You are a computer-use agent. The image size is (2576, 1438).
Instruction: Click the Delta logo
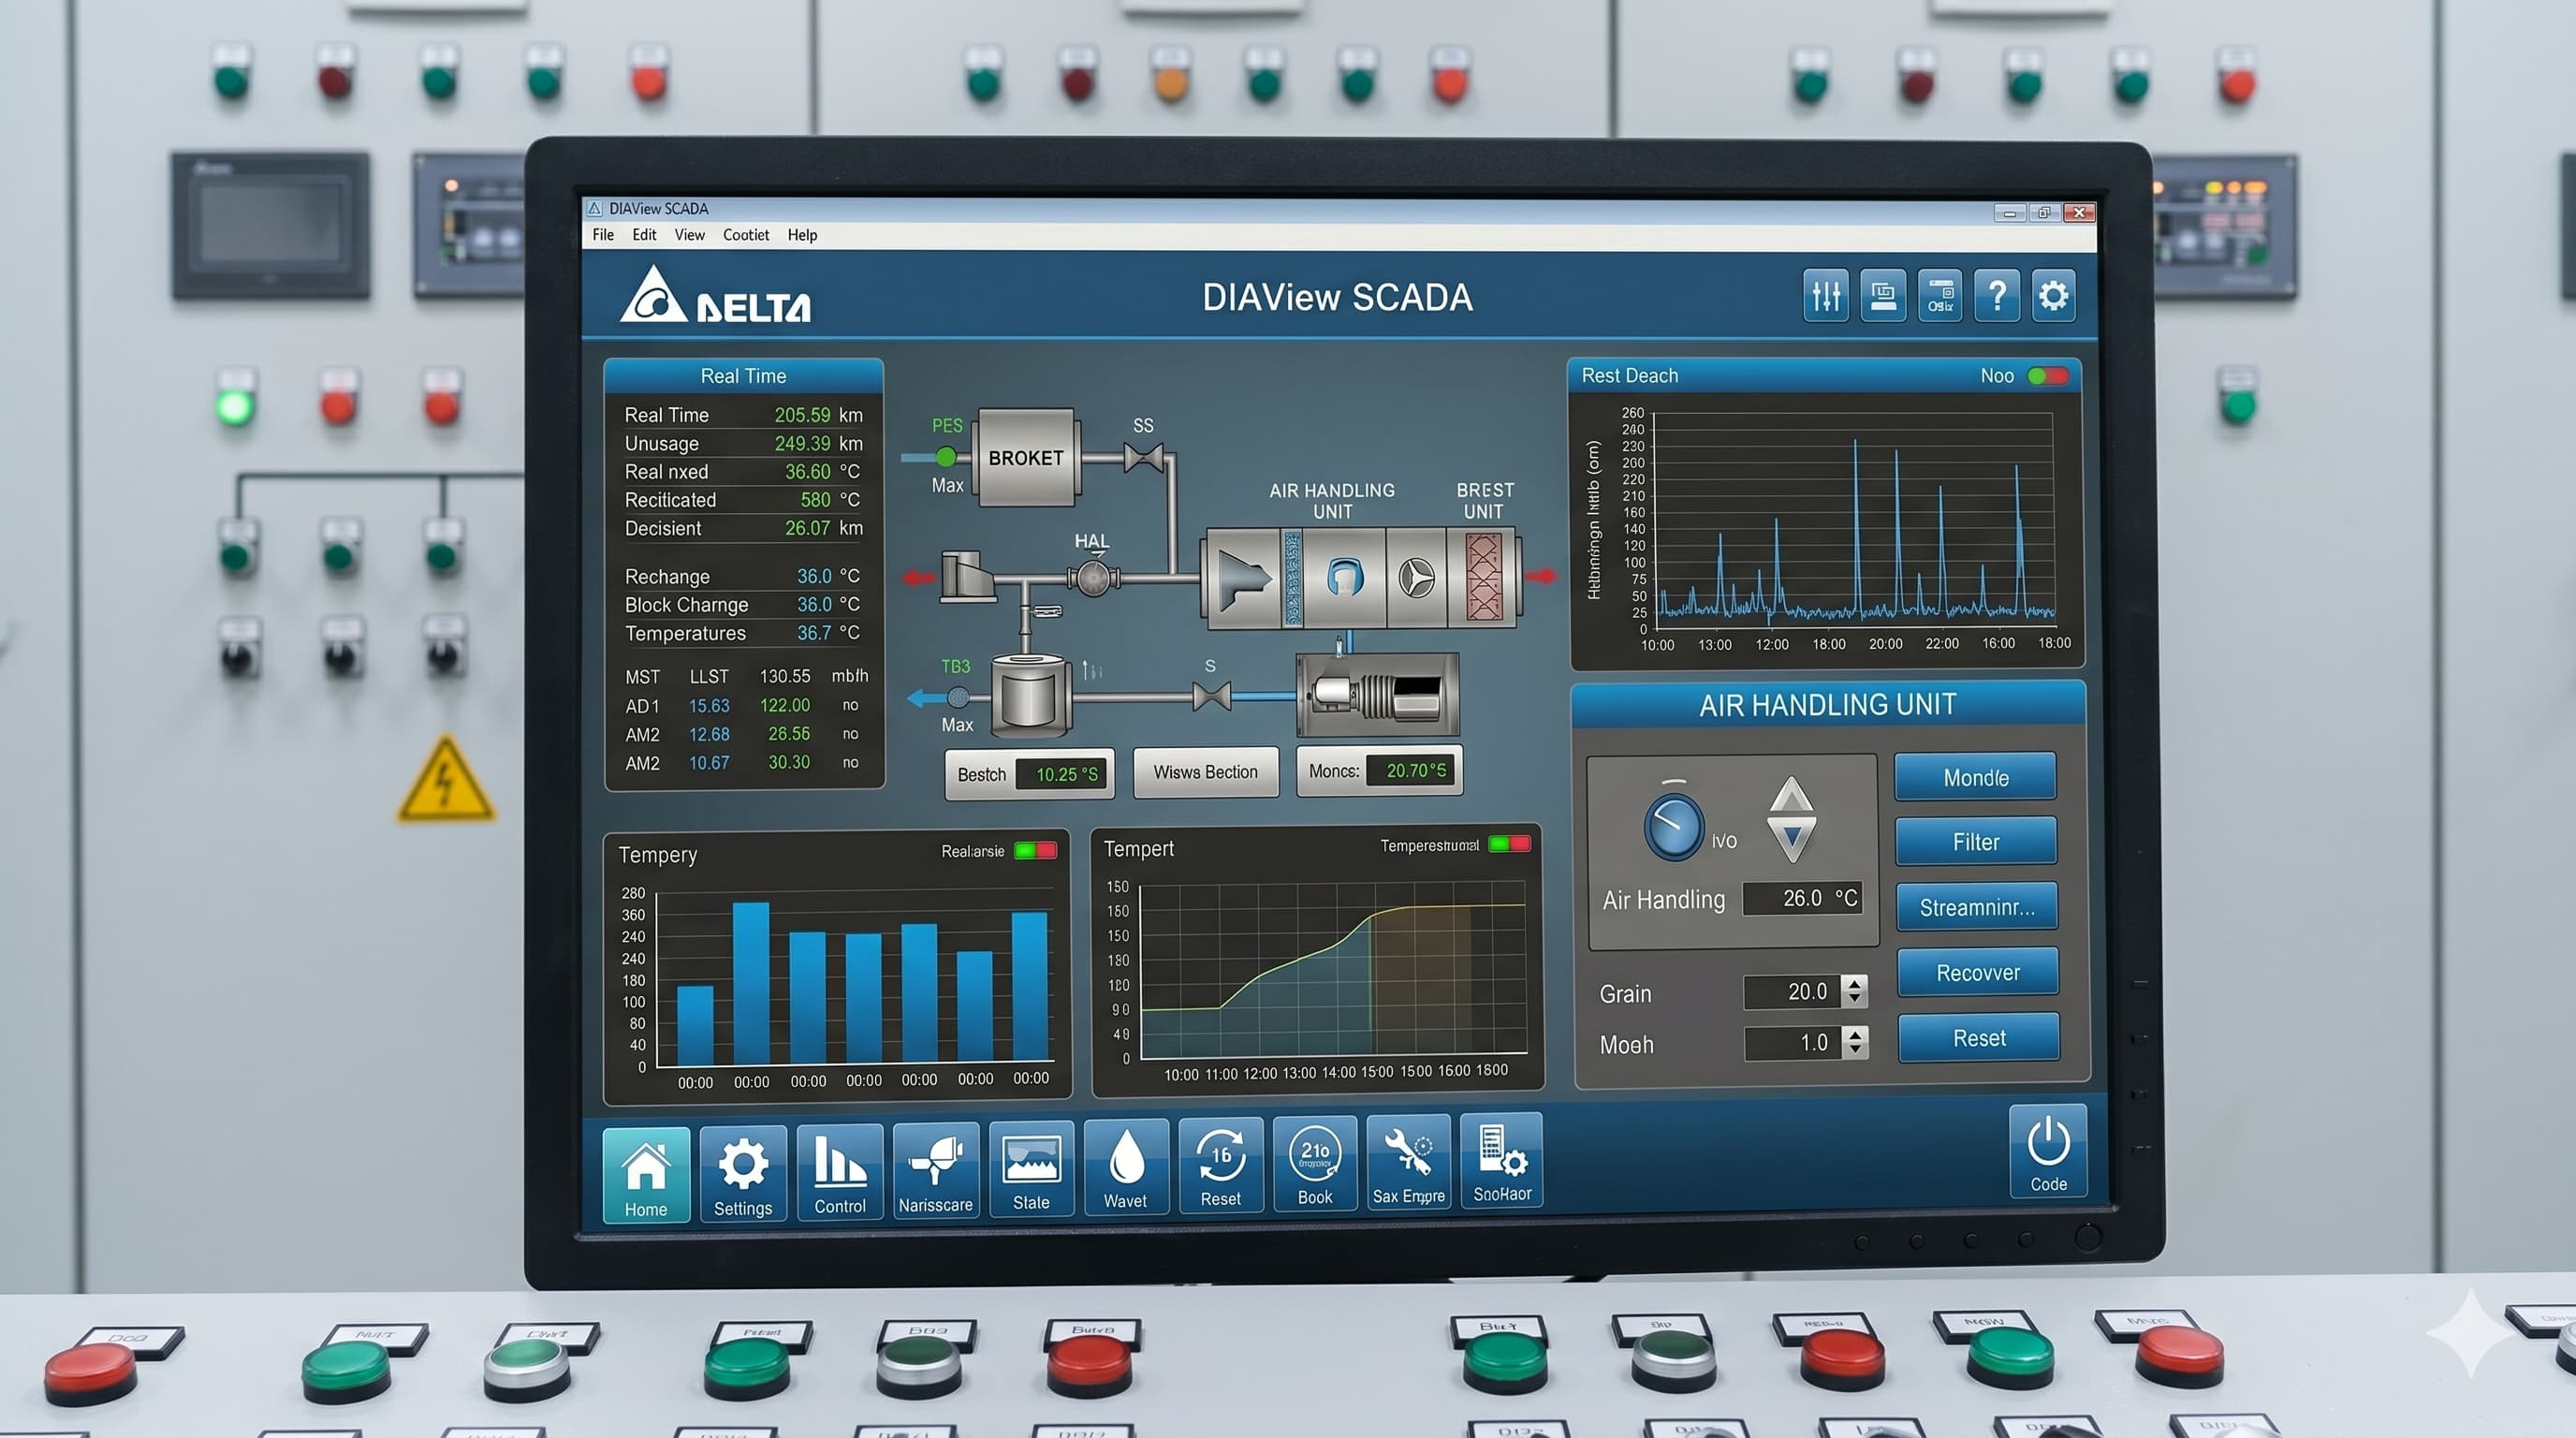pos(715,295)
